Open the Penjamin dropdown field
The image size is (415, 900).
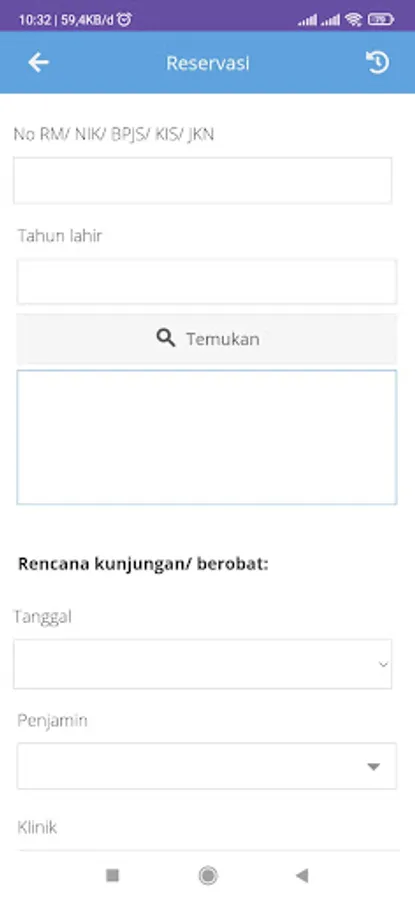click(207, 766)
